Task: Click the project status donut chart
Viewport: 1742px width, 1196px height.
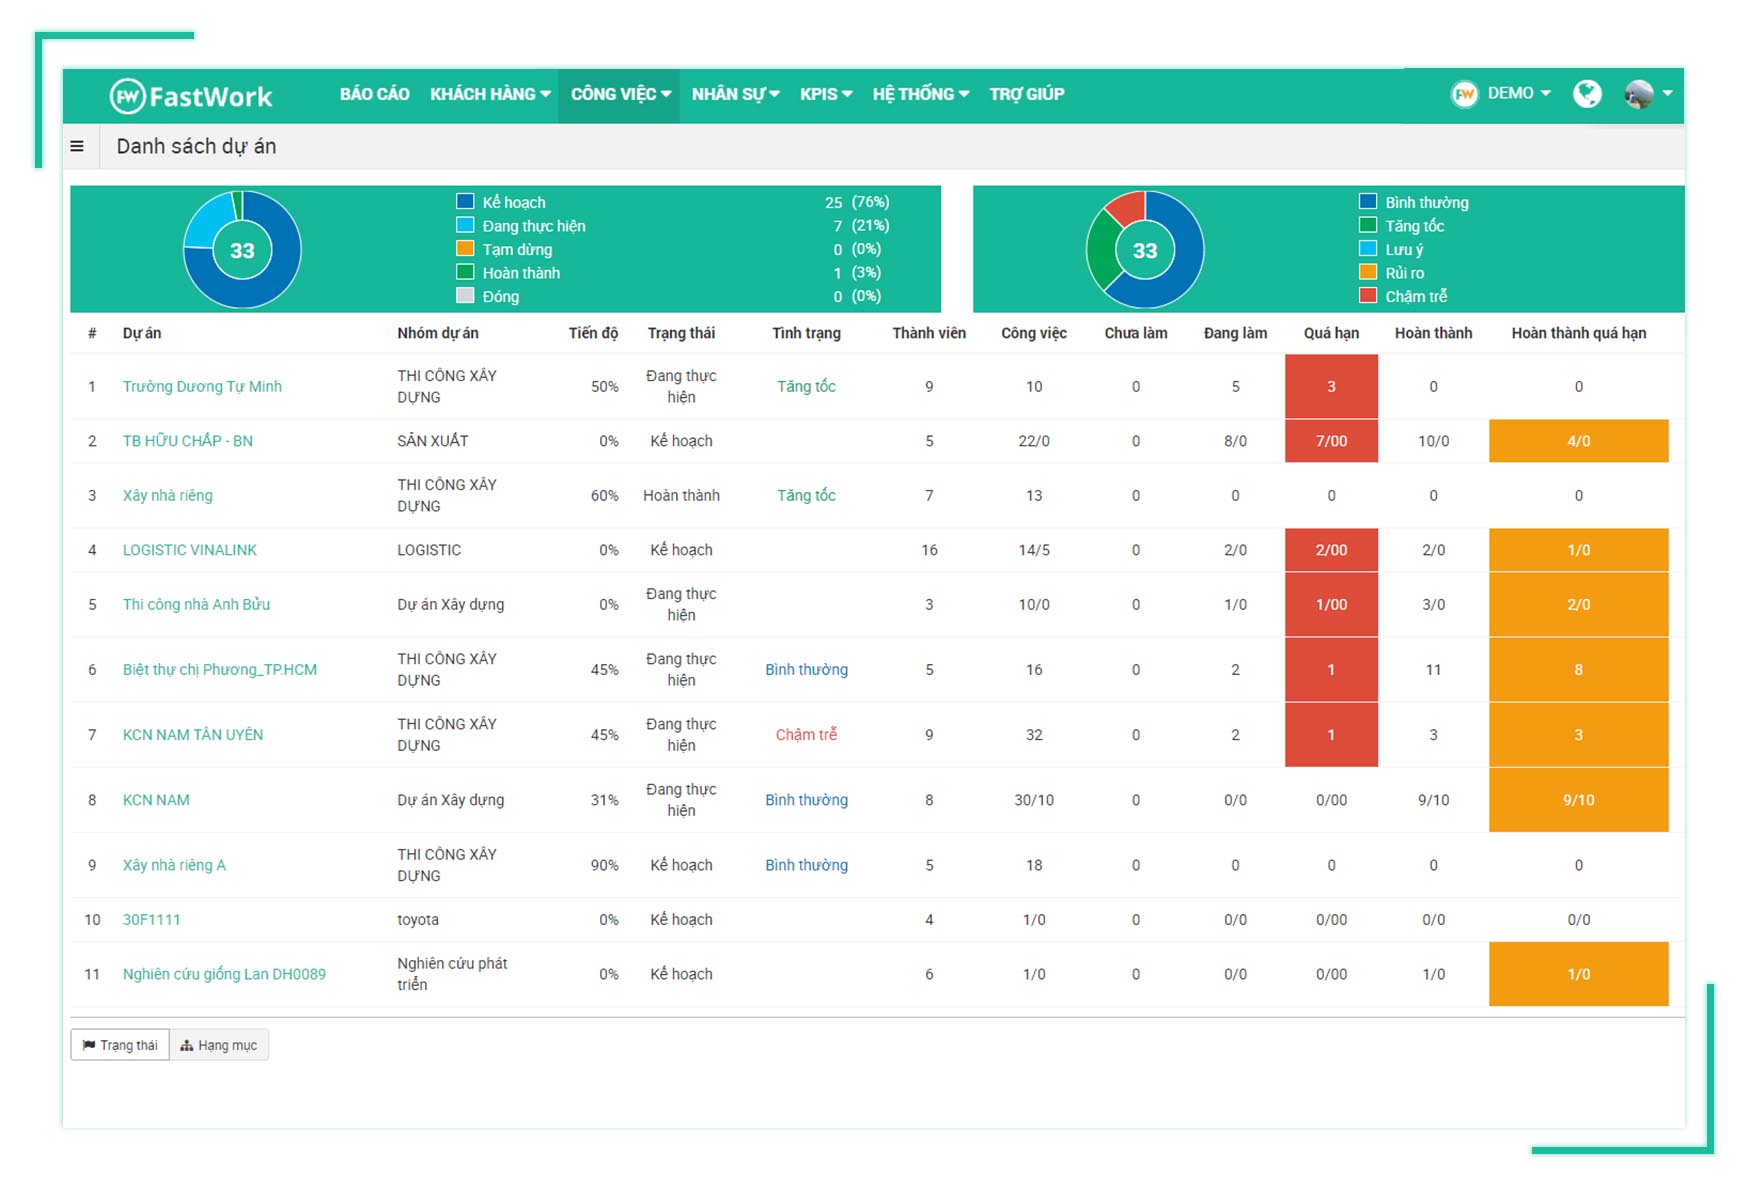Action: click(x=242, y=250)
